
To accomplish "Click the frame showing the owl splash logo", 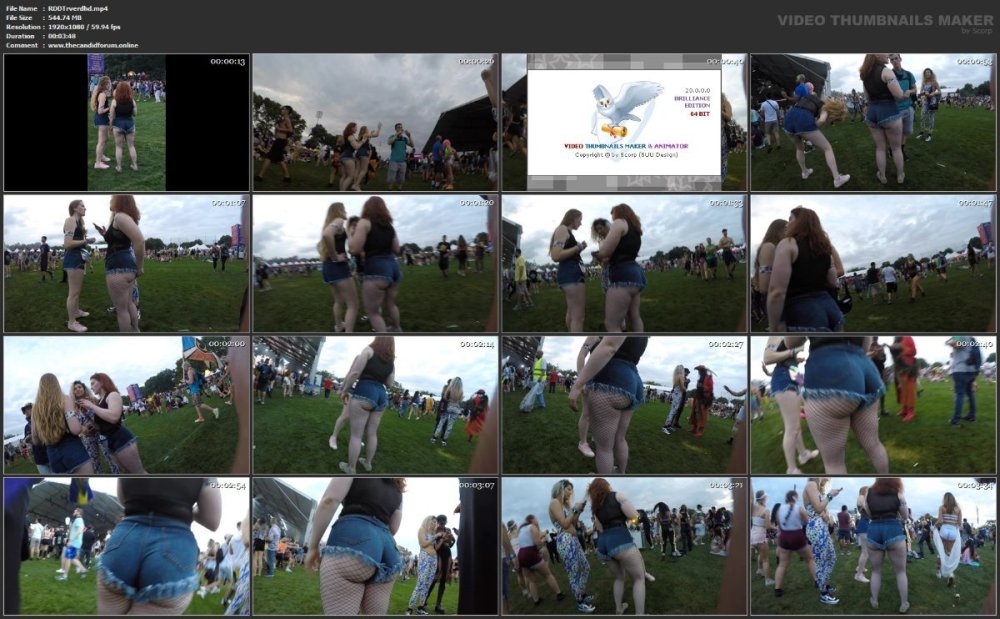I will [624, 122].
